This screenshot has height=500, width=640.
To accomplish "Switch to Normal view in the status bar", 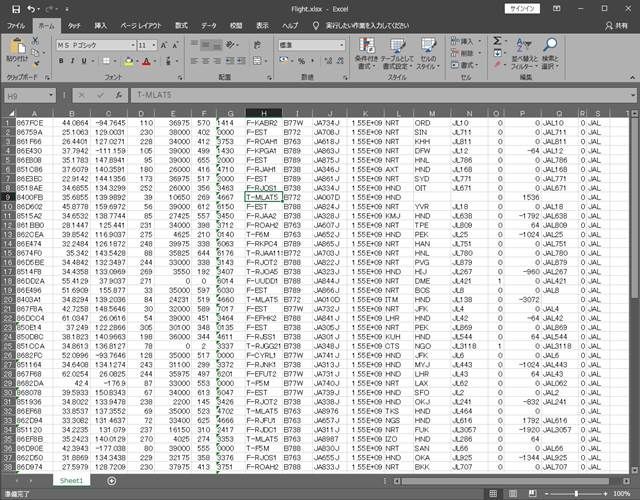I will point(493,493).
